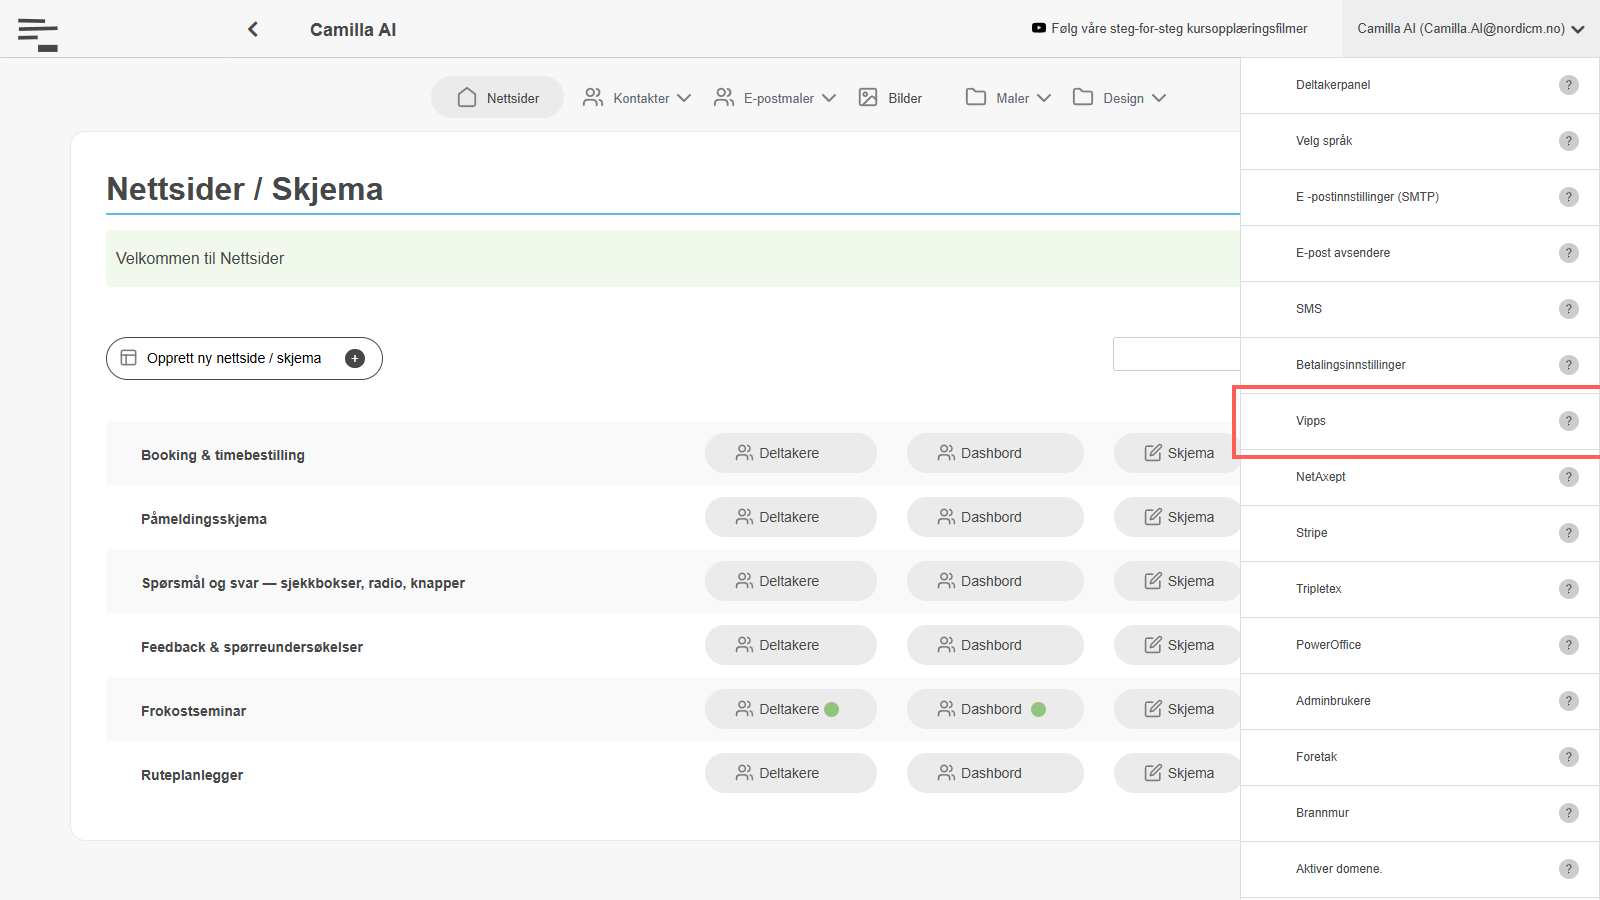
Task: Click the Ruteplanlegger row title
Action: pyautogui.click(x=192, y=775)
